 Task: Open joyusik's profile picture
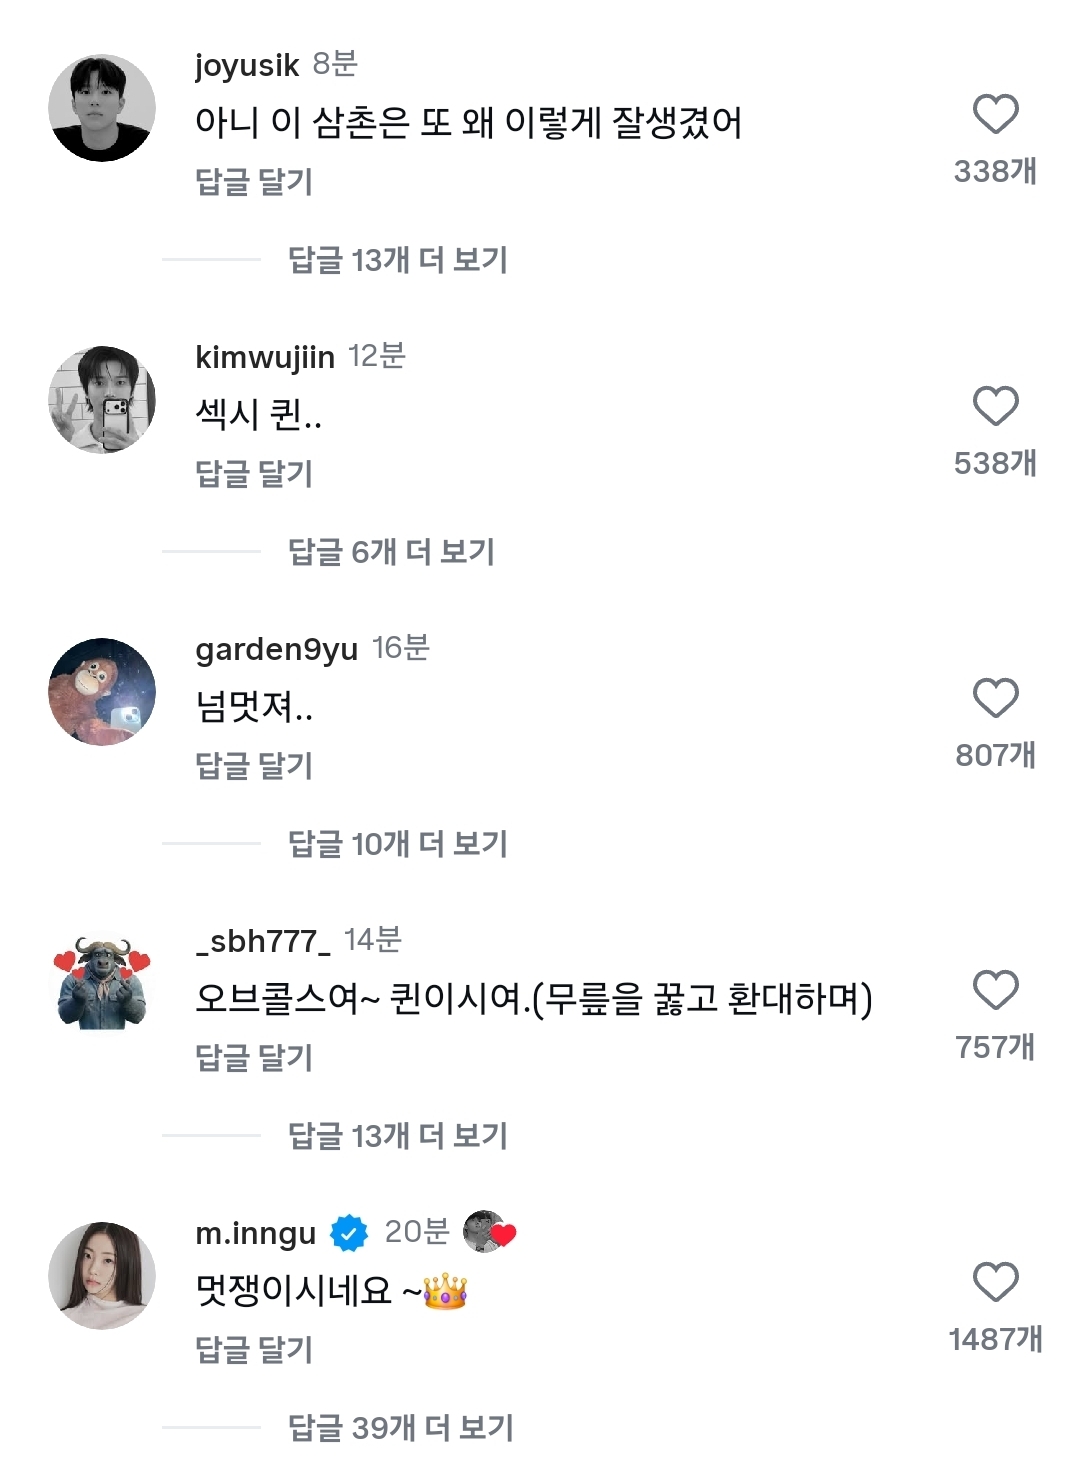102,108
